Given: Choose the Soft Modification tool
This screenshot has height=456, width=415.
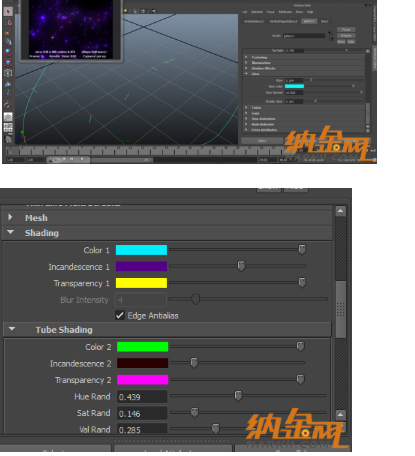Looking at the screenshot, I should coord(8,83).
